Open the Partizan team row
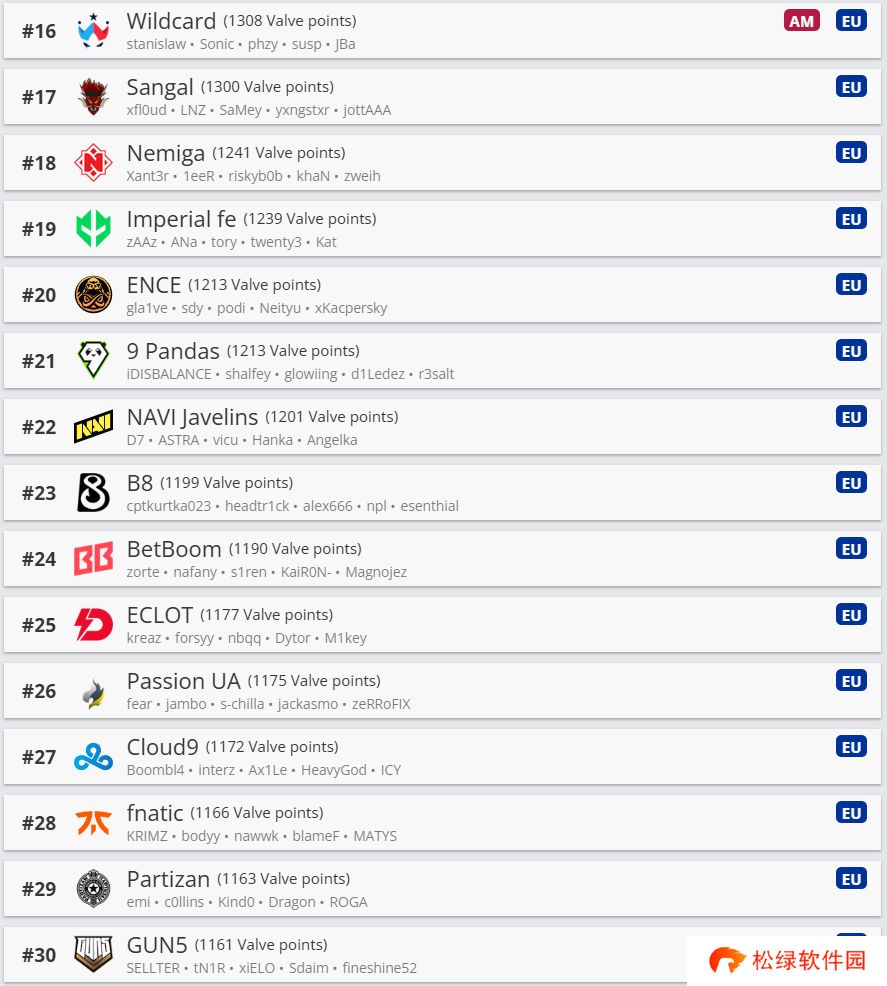Viewport: 887px width, 986px height. pos(443,889)
